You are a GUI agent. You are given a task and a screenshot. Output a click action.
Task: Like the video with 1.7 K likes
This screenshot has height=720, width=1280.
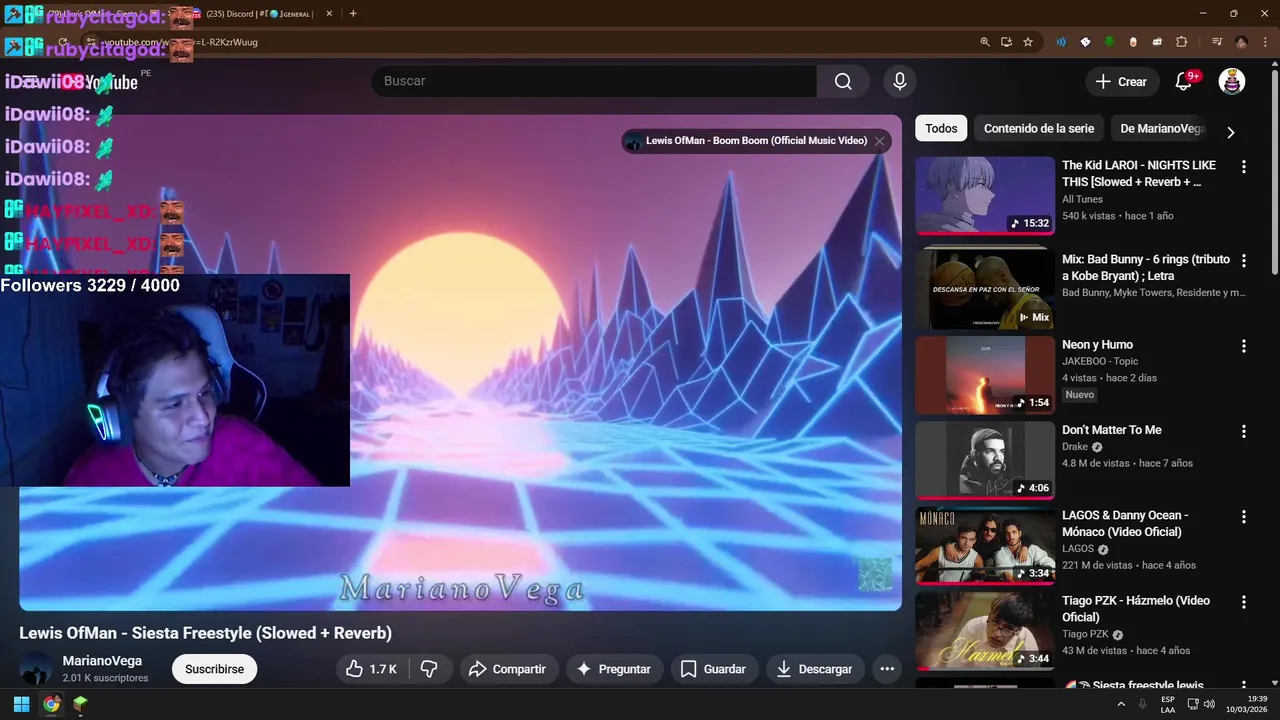[x=370, y=669]
